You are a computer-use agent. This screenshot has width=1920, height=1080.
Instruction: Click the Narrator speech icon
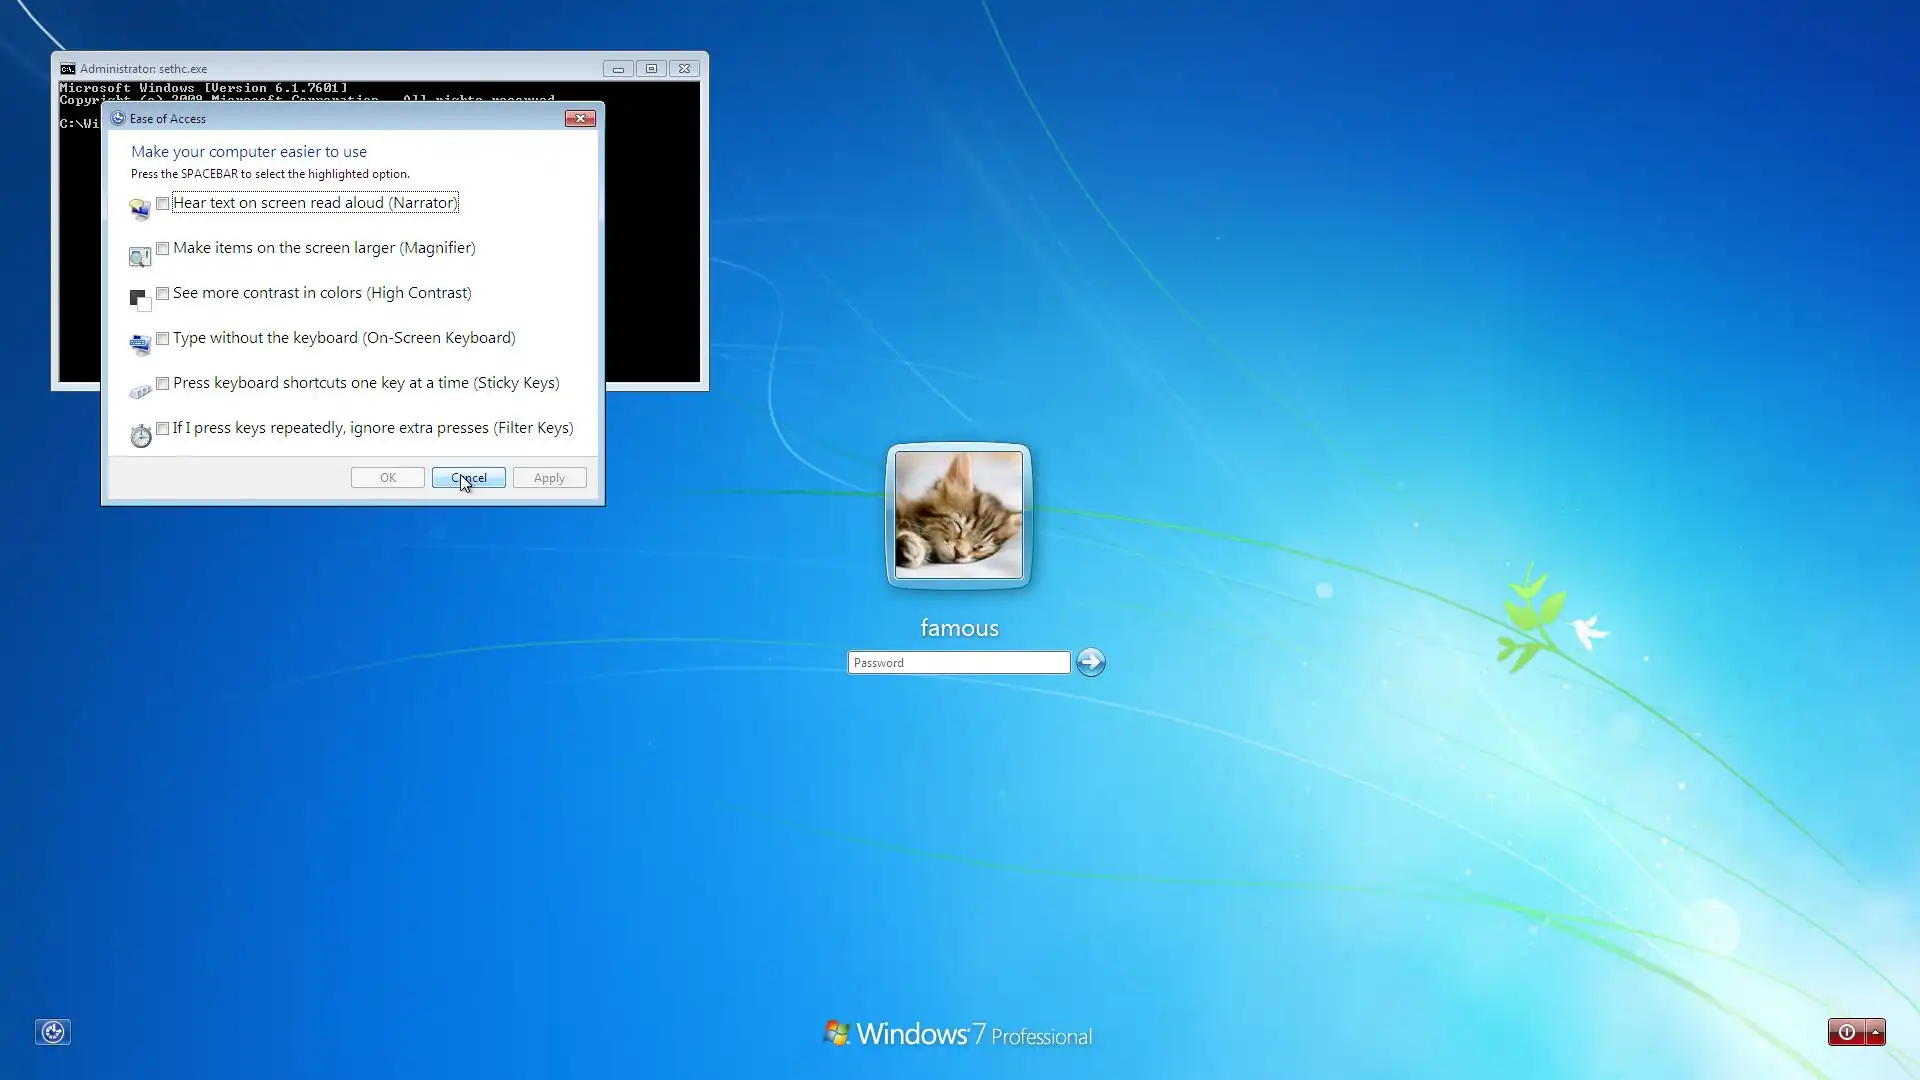click(140, 209)
